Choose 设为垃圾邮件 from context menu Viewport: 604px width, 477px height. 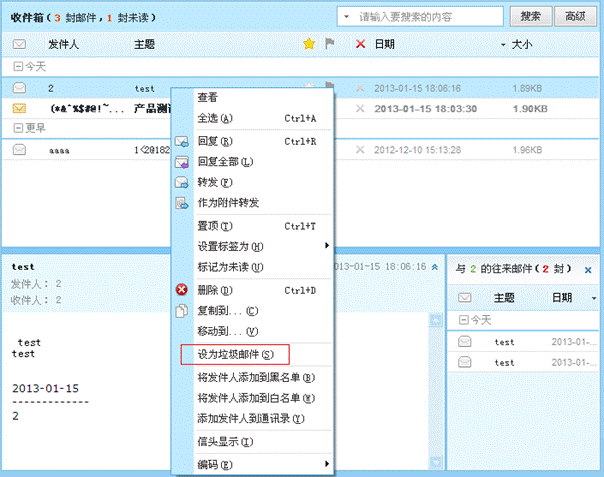pyautogui.click(x=234, y=354)
